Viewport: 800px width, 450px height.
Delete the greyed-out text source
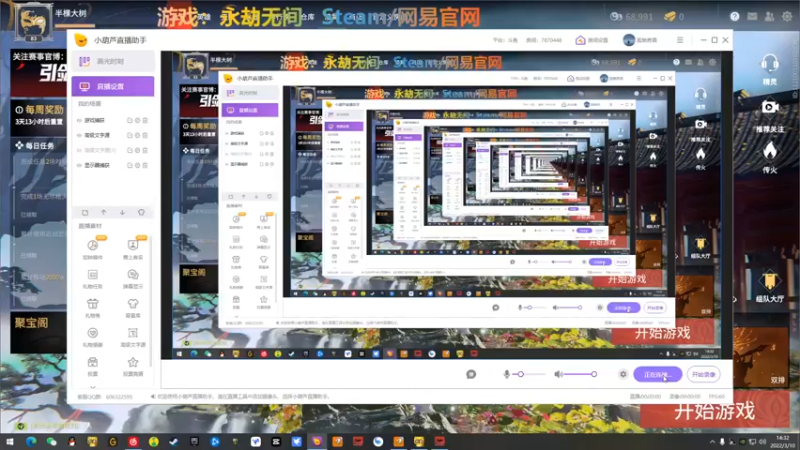145,151
